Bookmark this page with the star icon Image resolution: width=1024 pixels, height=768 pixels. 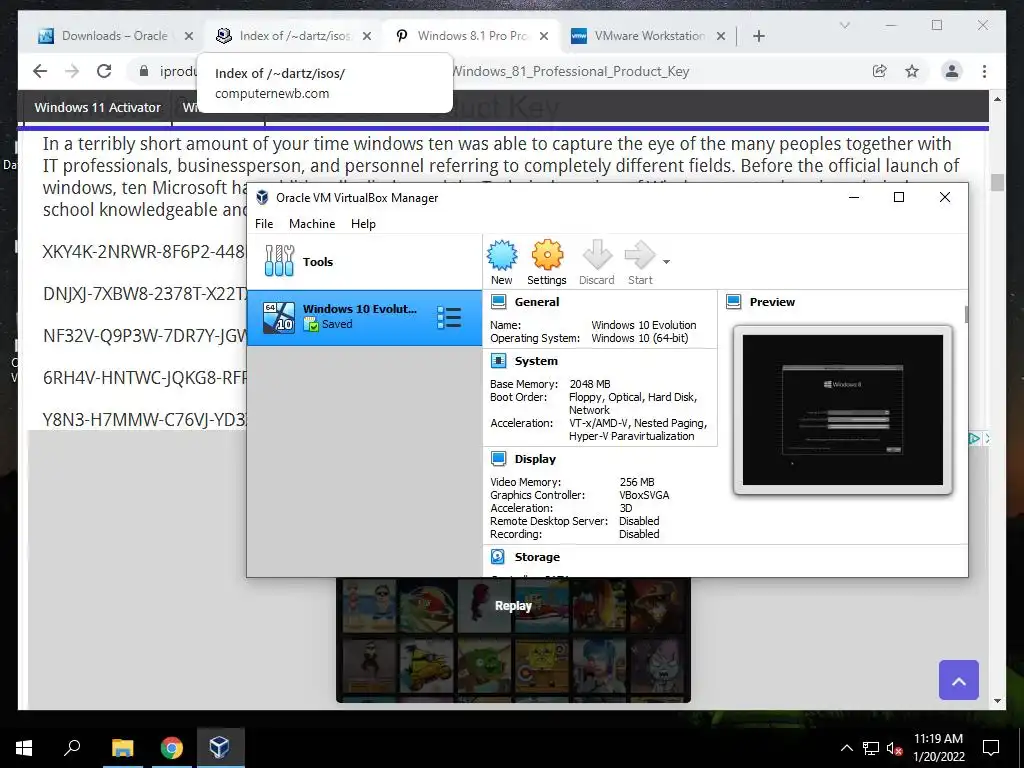tap(912, 71)
